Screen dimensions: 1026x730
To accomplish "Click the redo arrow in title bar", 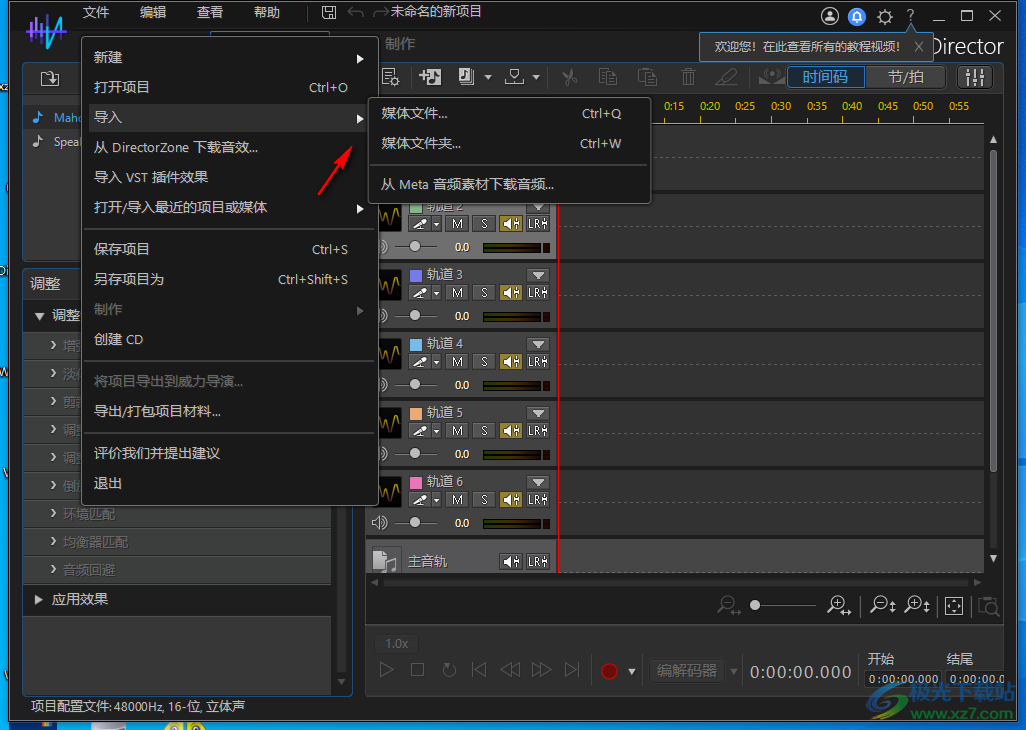I will click(x=380, y=12).
